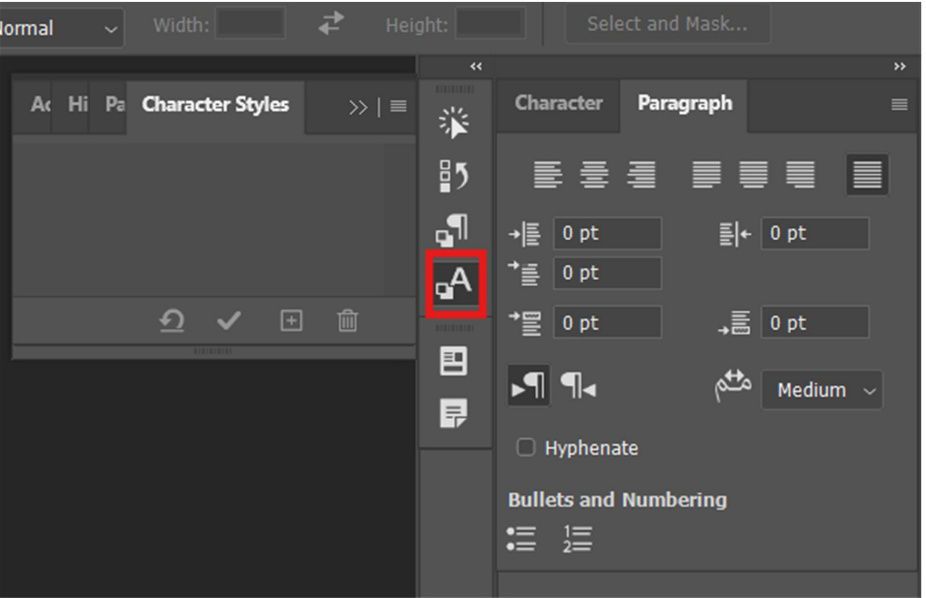Clear override with the reset arrow icon

pyautogui.click(x=172, y=321)
